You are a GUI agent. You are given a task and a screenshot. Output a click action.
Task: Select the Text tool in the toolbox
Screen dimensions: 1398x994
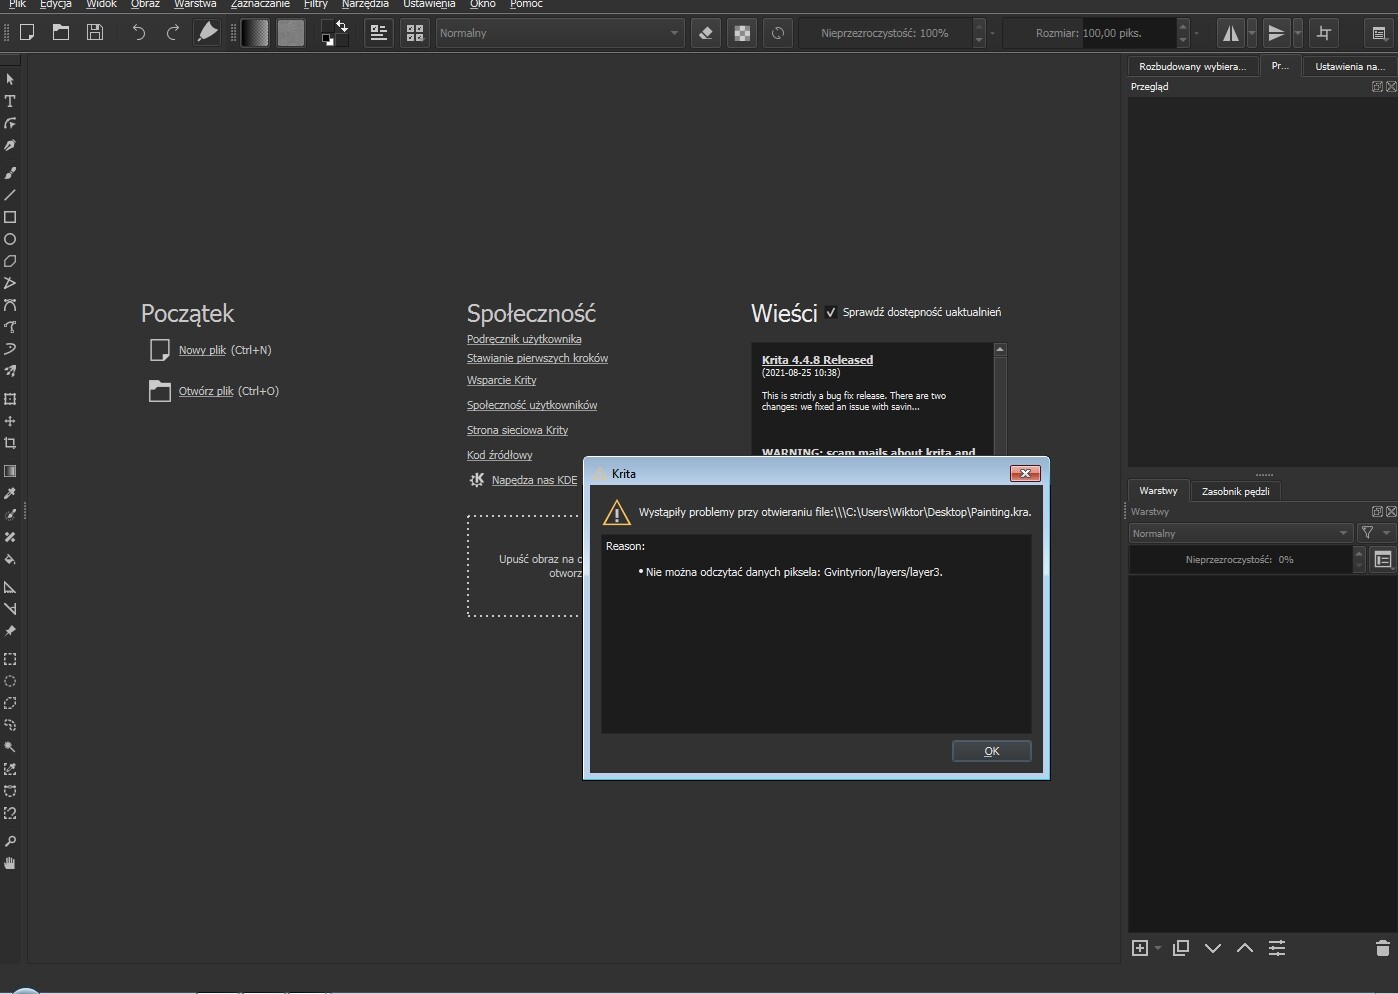(x=10, y=101)
